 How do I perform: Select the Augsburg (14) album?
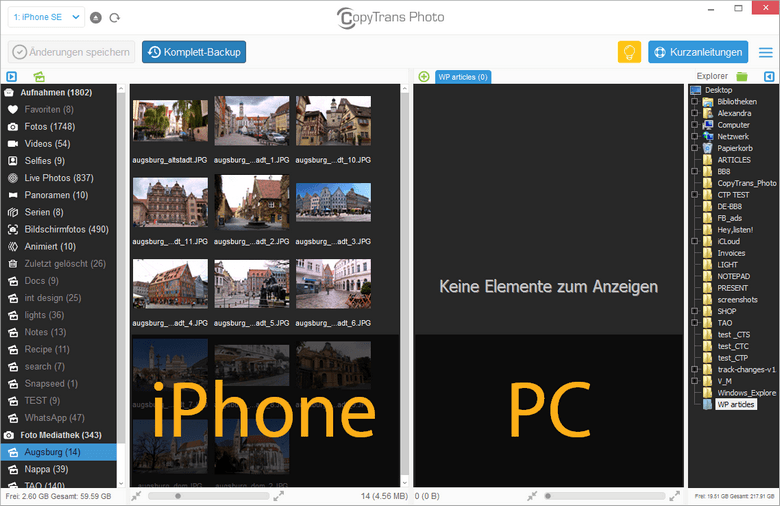[59, 452]
